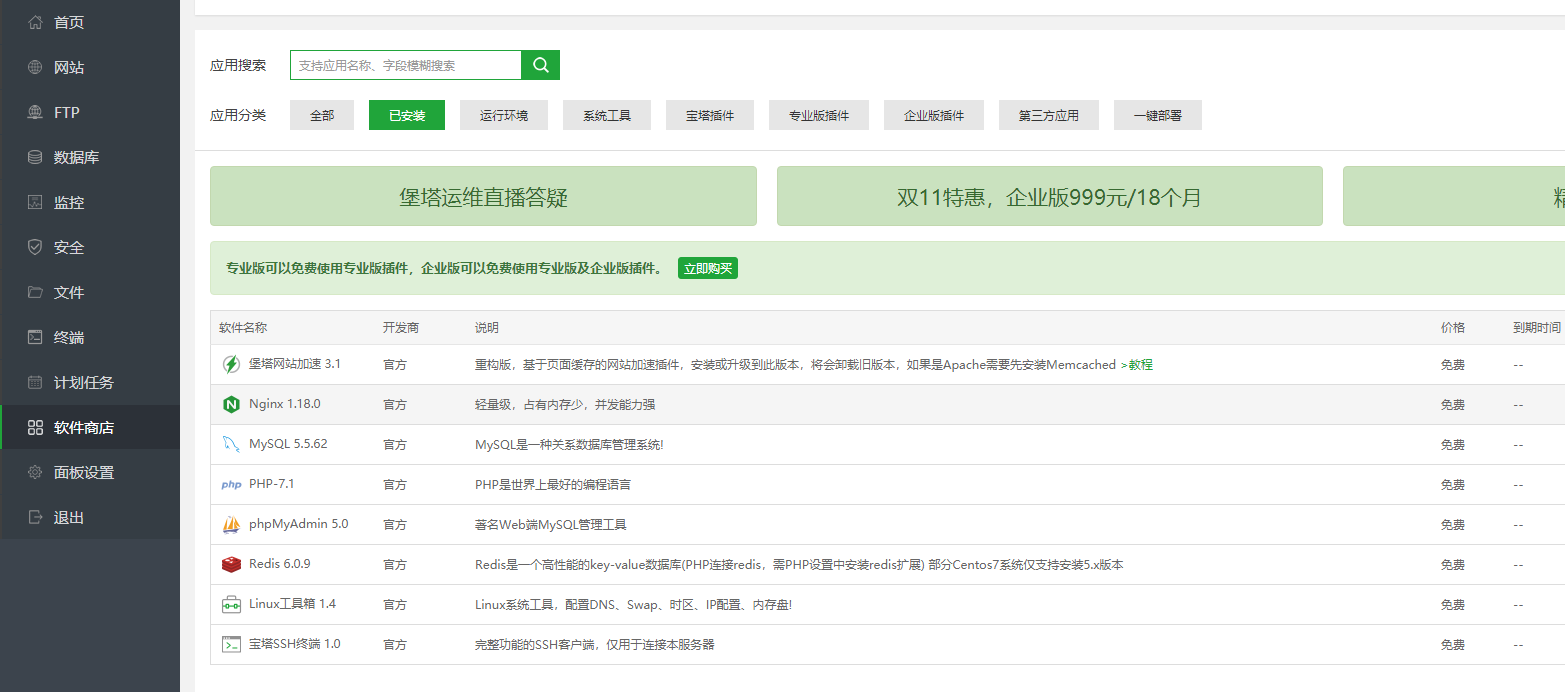This screenshot has height=692, width=1565.
Task: Click the red Redis icon
Action: [231, 565]
